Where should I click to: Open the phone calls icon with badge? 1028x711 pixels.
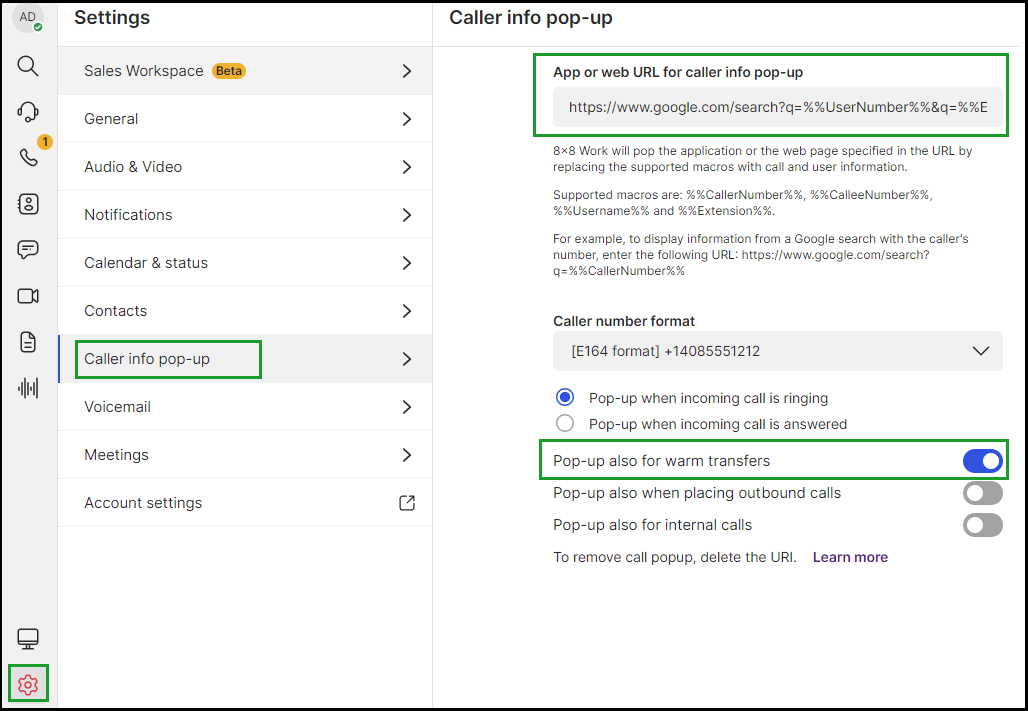click(28, 157)
